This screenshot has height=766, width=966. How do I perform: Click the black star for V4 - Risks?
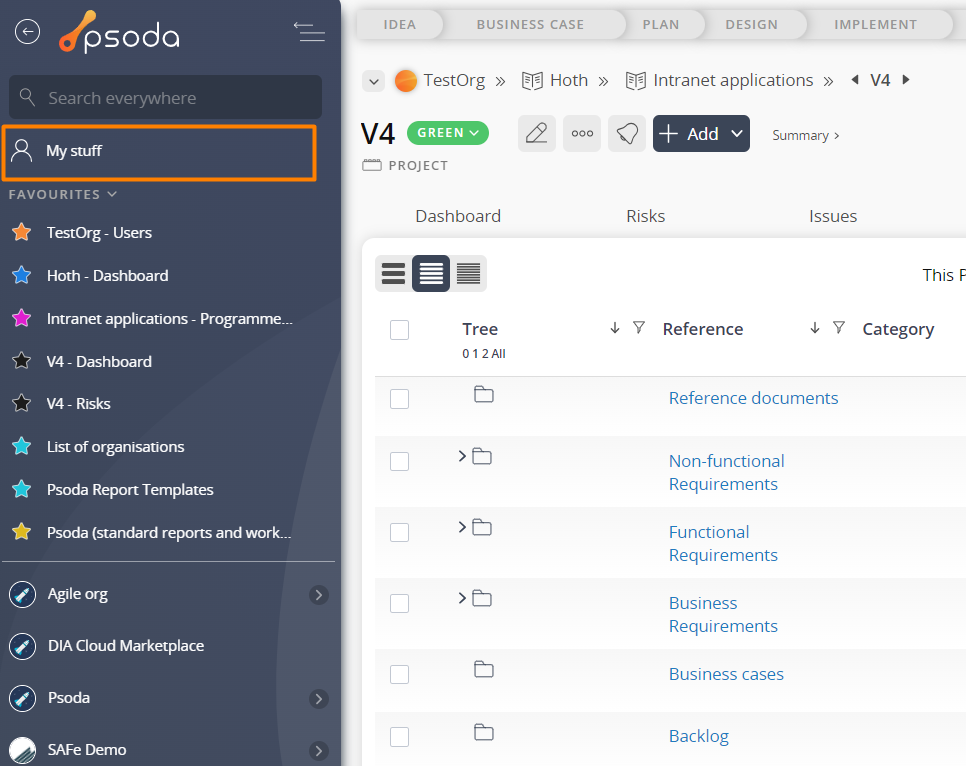click(22, 403)
